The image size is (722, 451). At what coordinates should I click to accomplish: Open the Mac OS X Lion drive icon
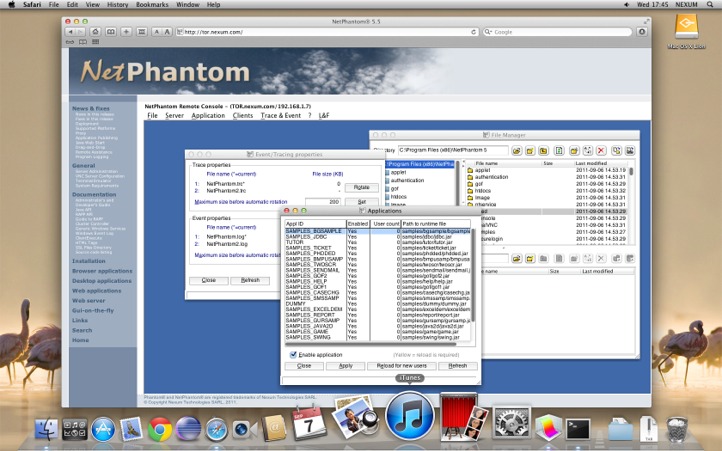[686, 30]
